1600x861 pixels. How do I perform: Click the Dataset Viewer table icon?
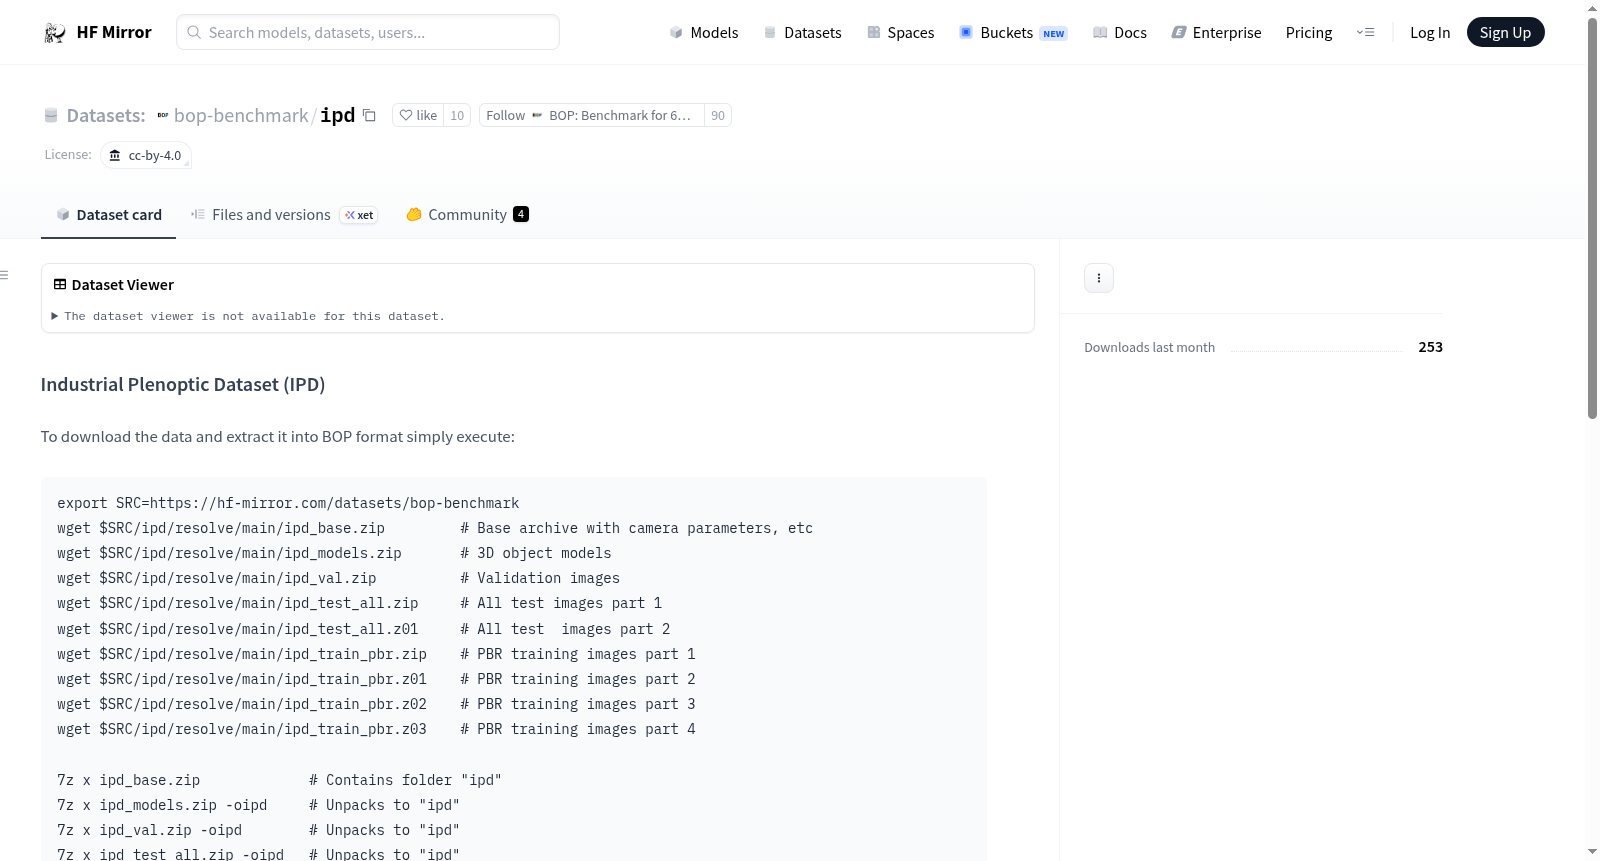60,285
